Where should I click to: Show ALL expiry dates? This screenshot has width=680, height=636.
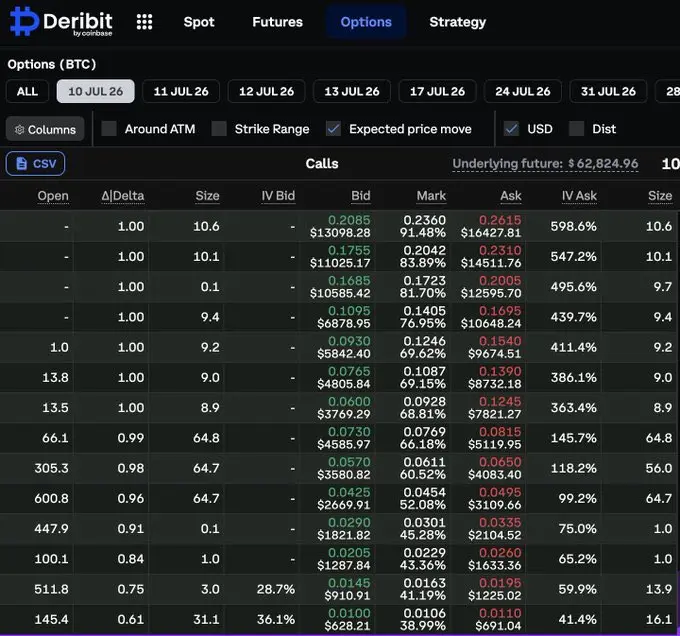click(x=27, y=91)
